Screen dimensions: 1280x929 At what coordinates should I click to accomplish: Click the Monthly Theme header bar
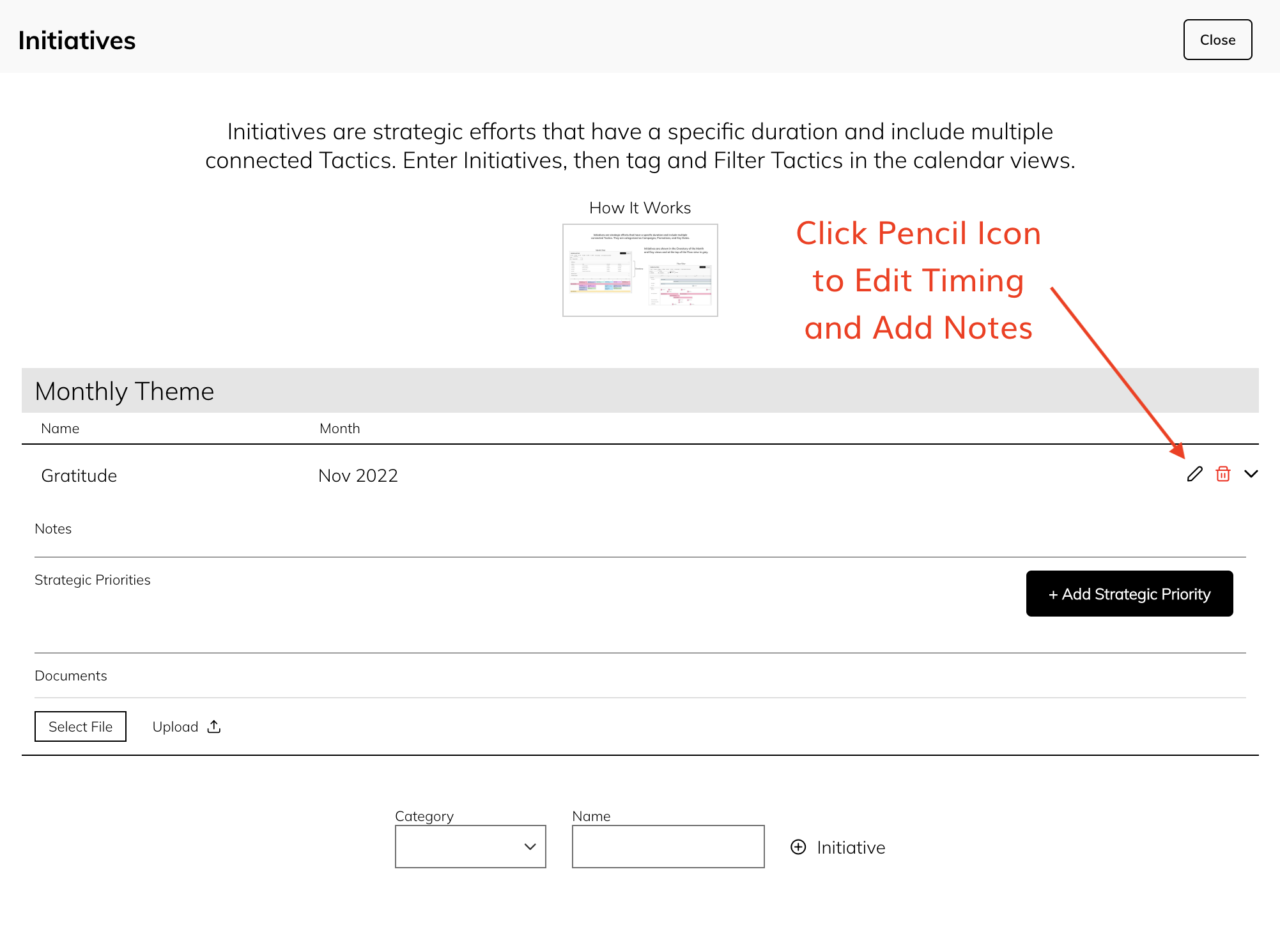click(123, 391)
